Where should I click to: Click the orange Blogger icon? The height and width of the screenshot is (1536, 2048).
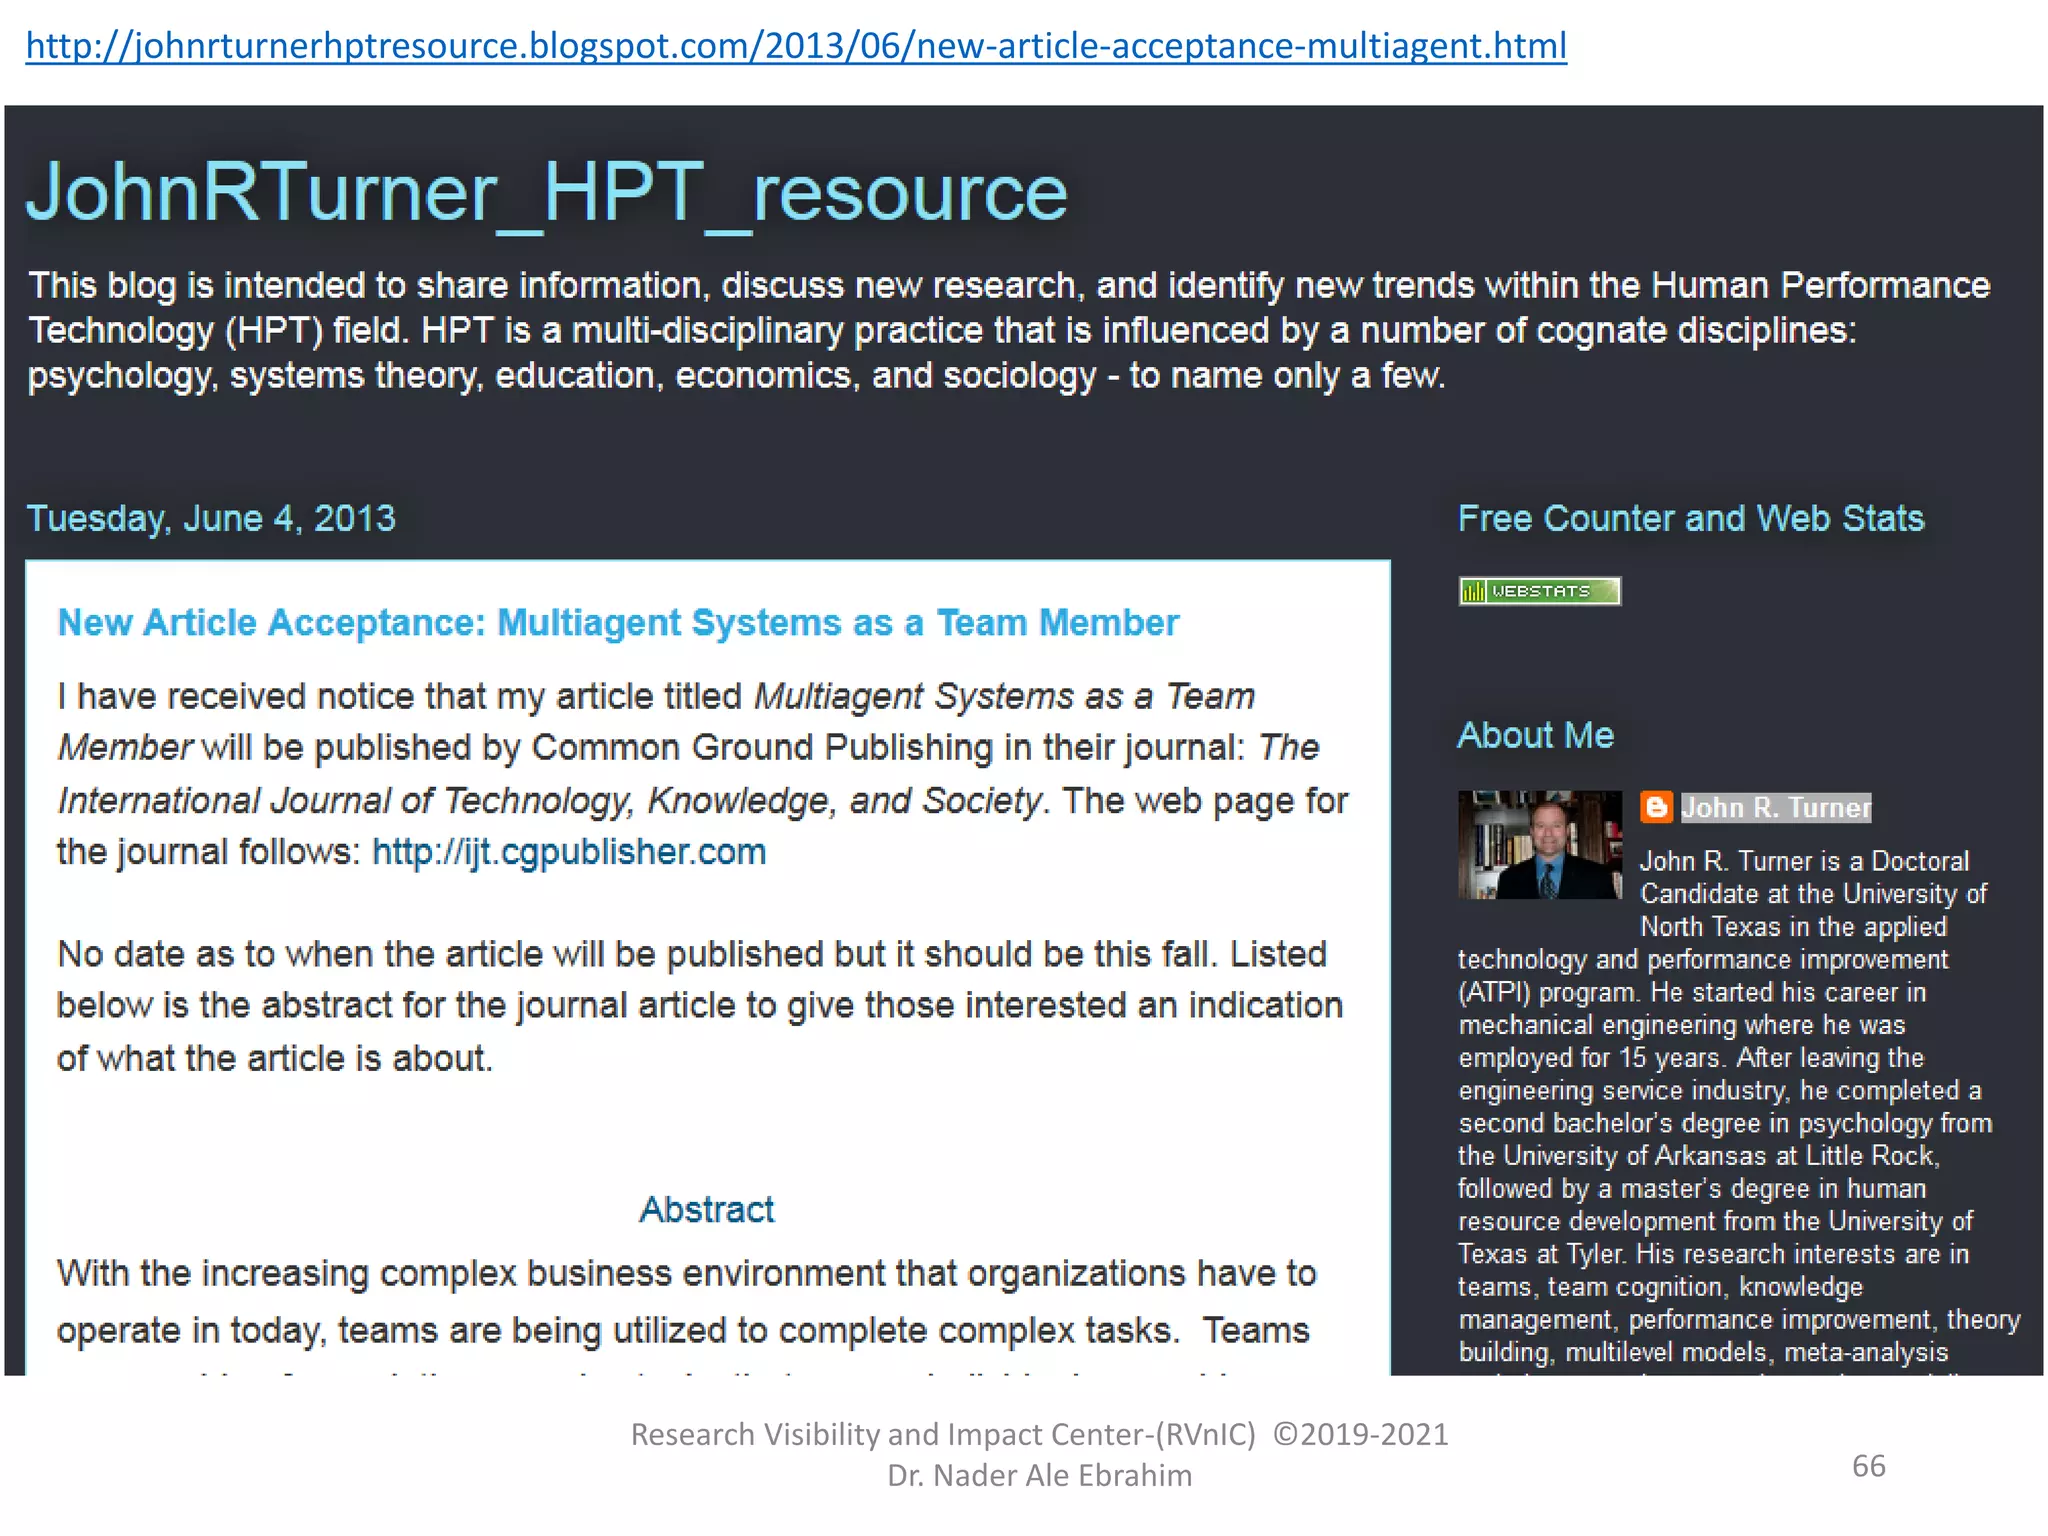coord(1656,807)
